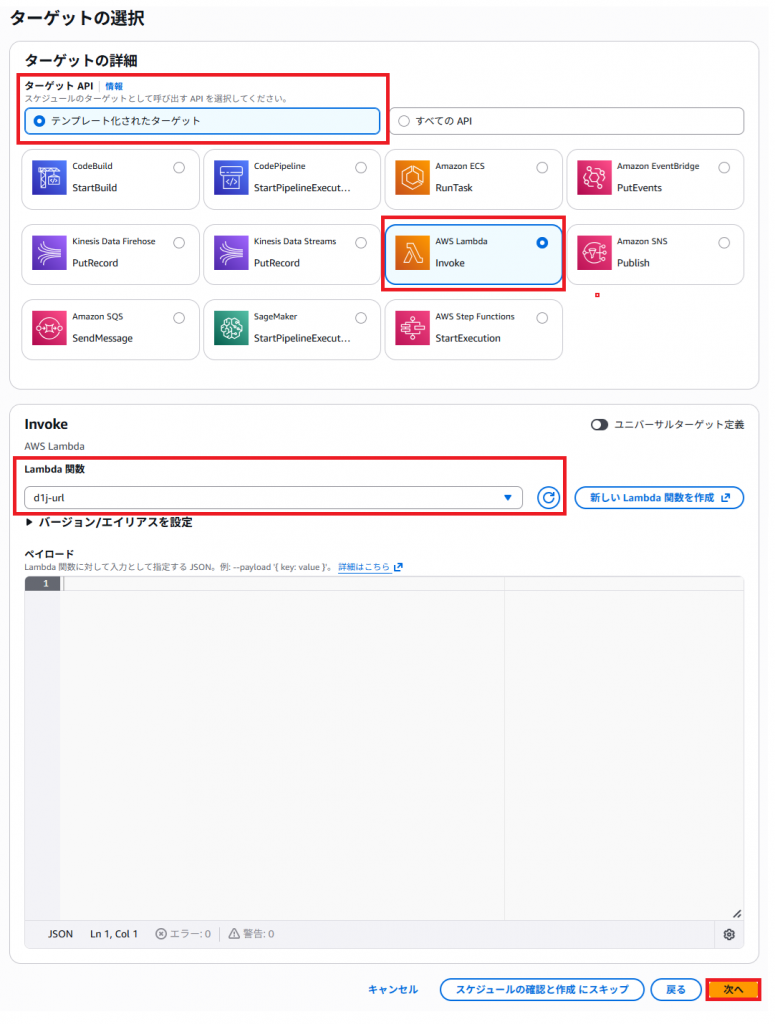Click the CodePipeline service icon
This screenshot has width=775, height=1024.
(x=231, y=178)
